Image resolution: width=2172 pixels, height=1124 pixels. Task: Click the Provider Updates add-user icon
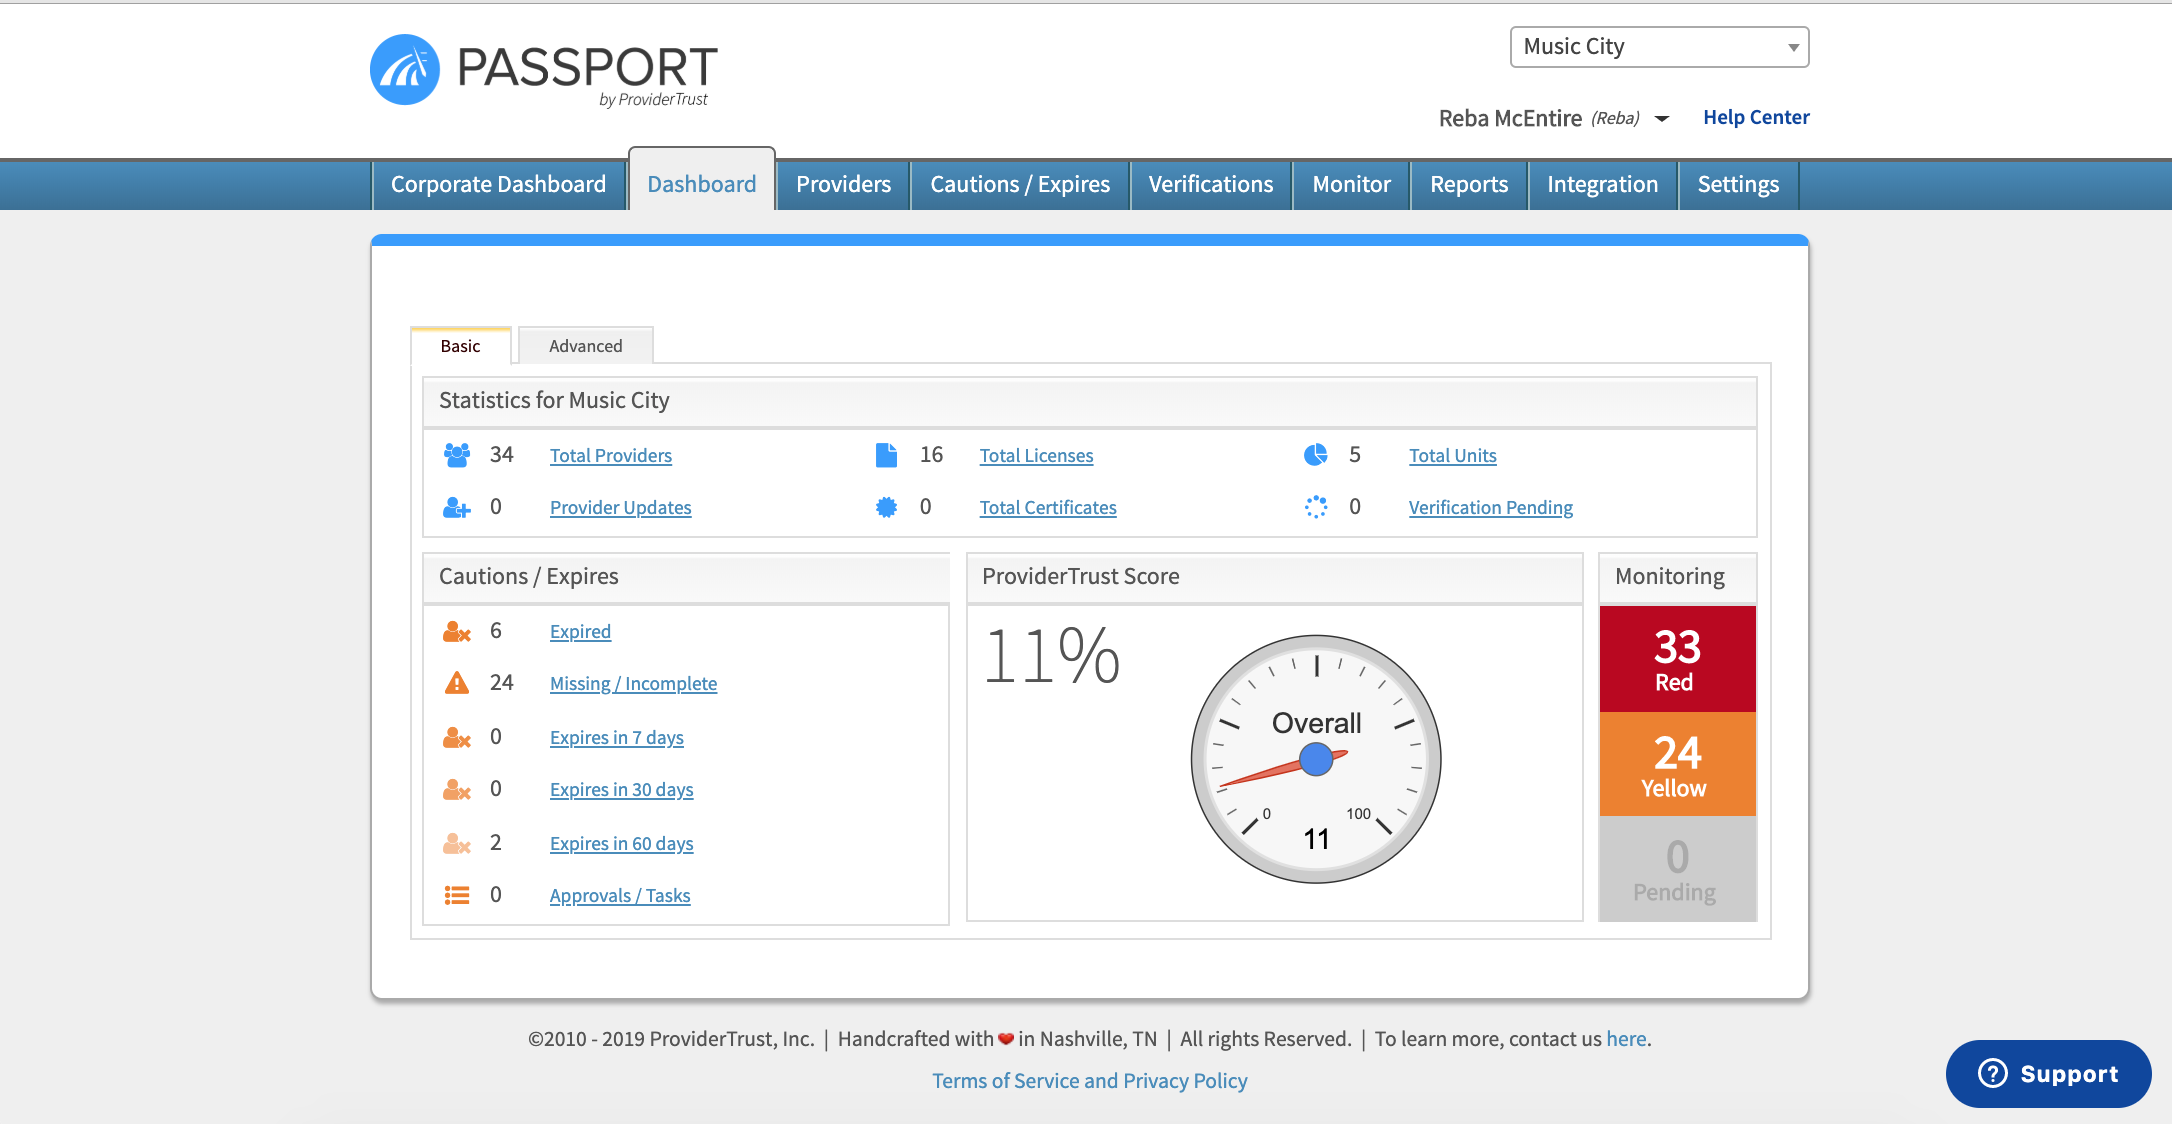pos(457,508)
